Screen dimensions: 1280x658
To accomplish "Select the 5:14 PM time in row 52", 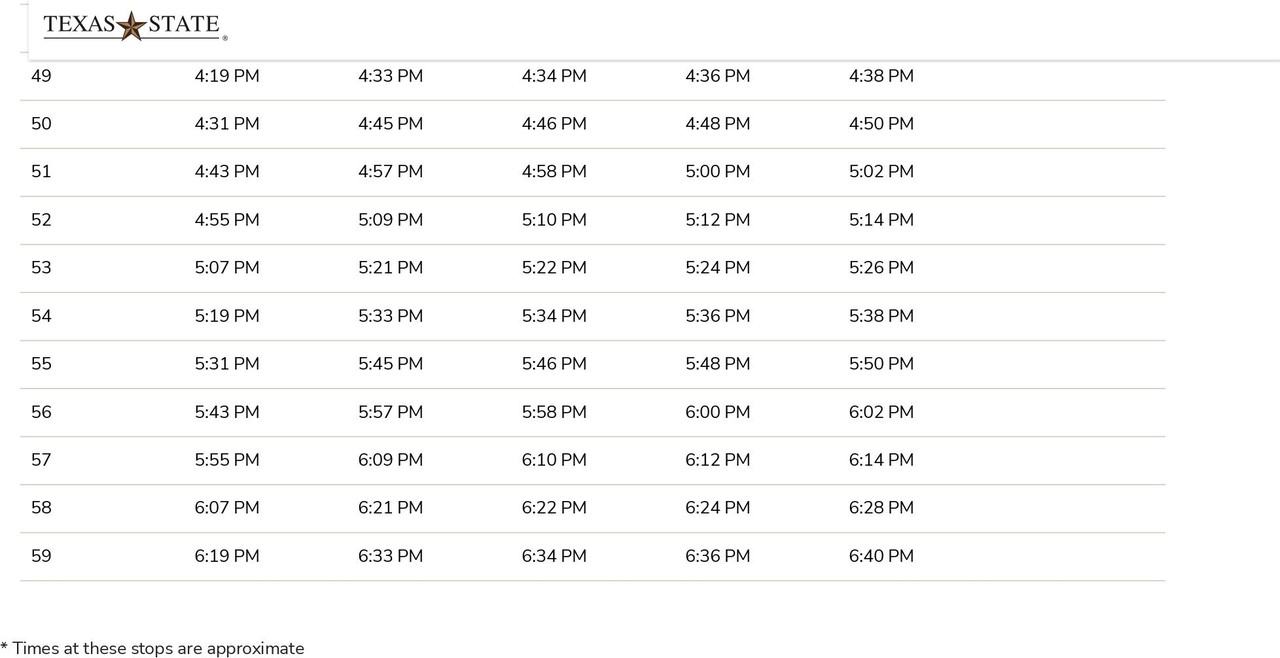I will pyautogui.click(x=881, y=220).
